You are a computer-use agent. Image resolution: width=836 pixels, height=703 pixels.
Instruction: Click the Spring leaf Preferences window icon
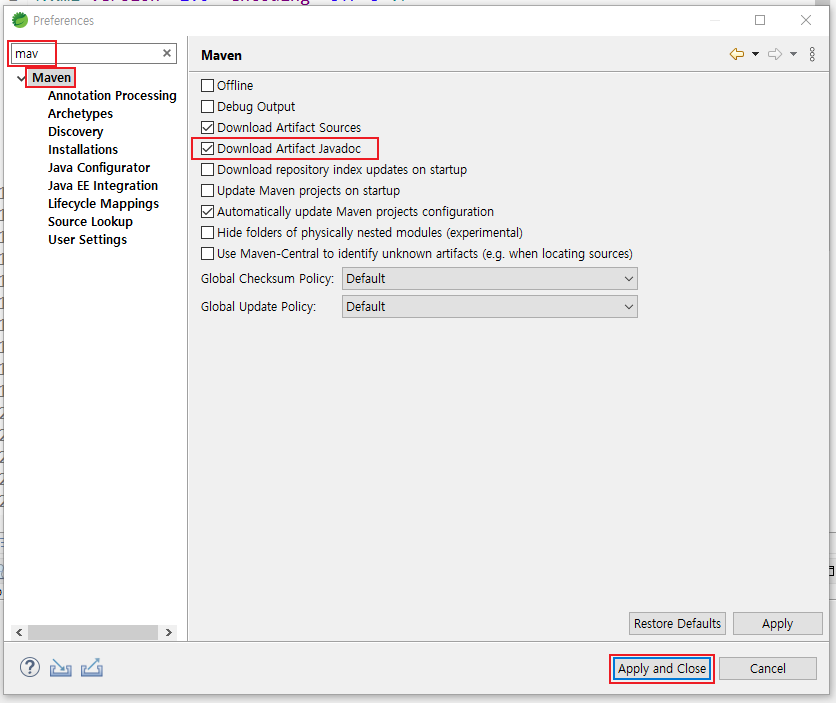point(20,20)
